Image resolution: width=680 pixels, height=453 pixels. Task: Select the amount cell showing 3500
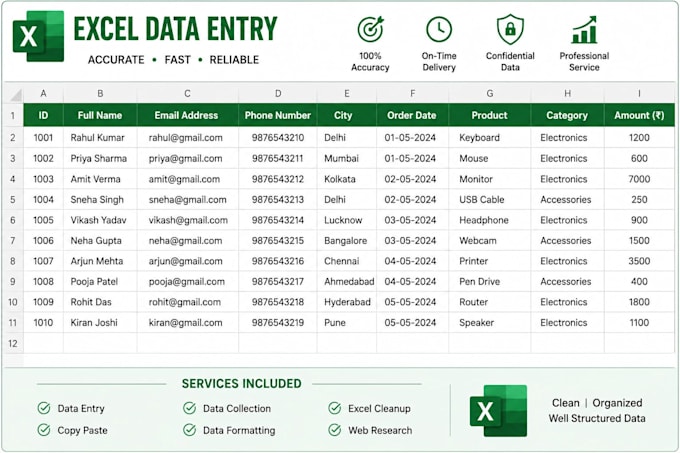[x=639, y=261]
